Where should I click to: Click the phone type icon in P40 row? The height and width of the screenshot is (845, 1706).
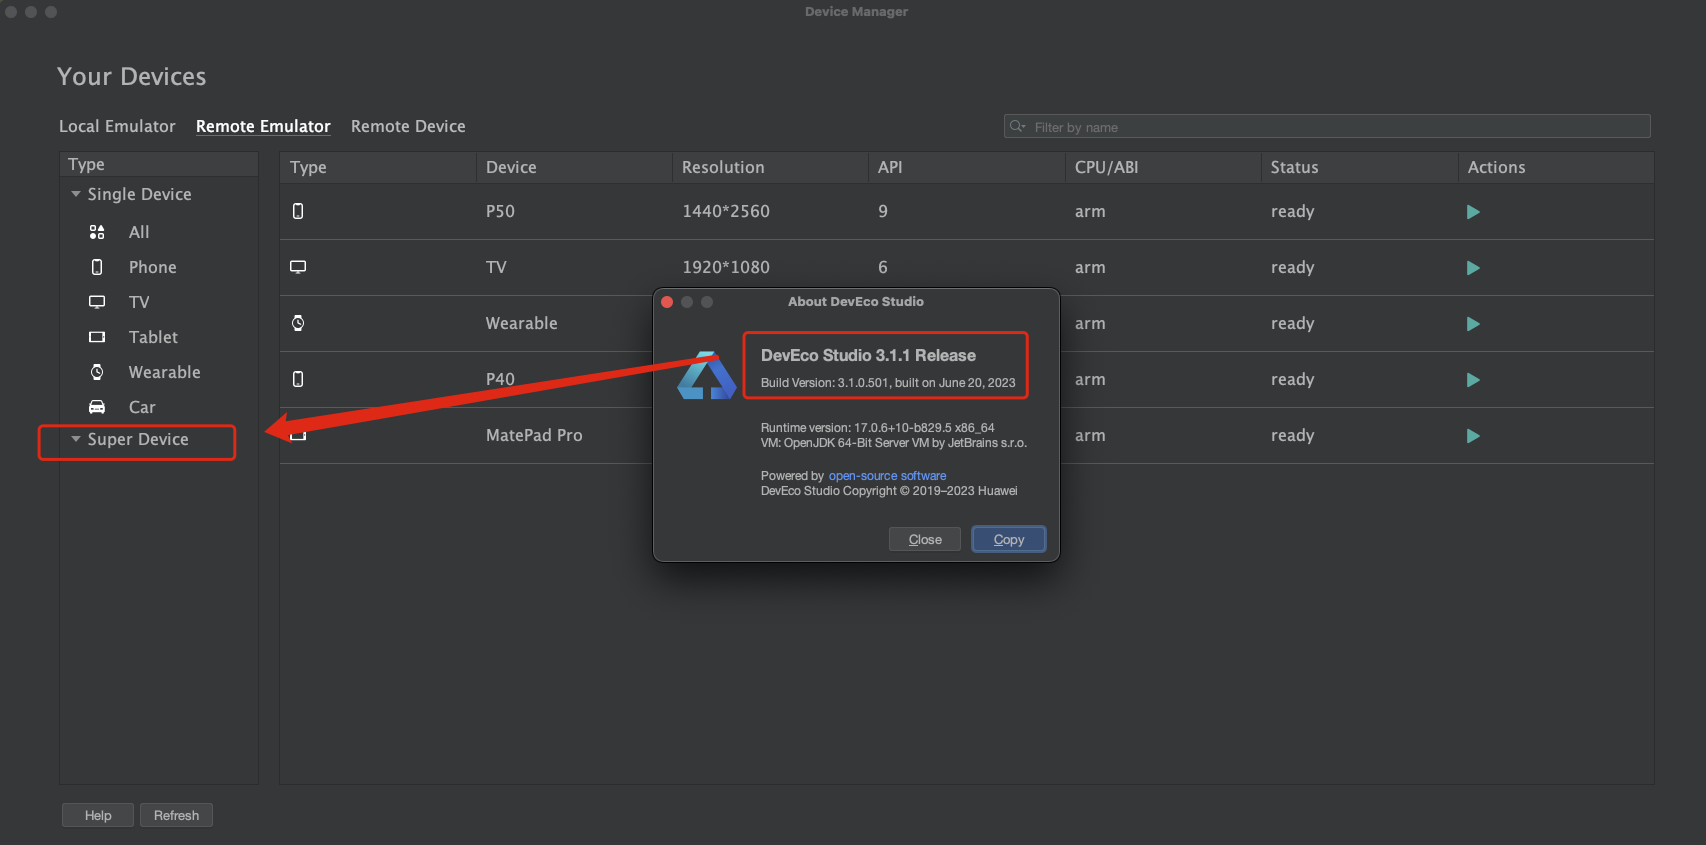pyautogui.click(x=298, y=379)
